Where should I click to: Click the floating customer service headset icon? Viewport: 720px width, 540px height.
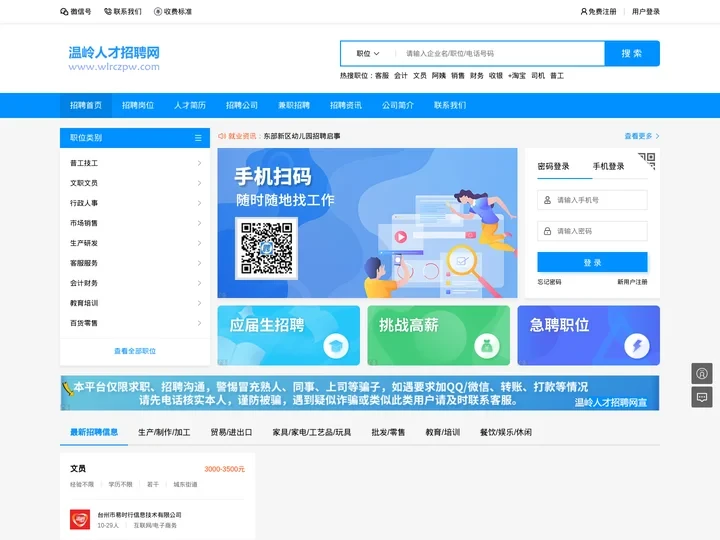(702, 373)
